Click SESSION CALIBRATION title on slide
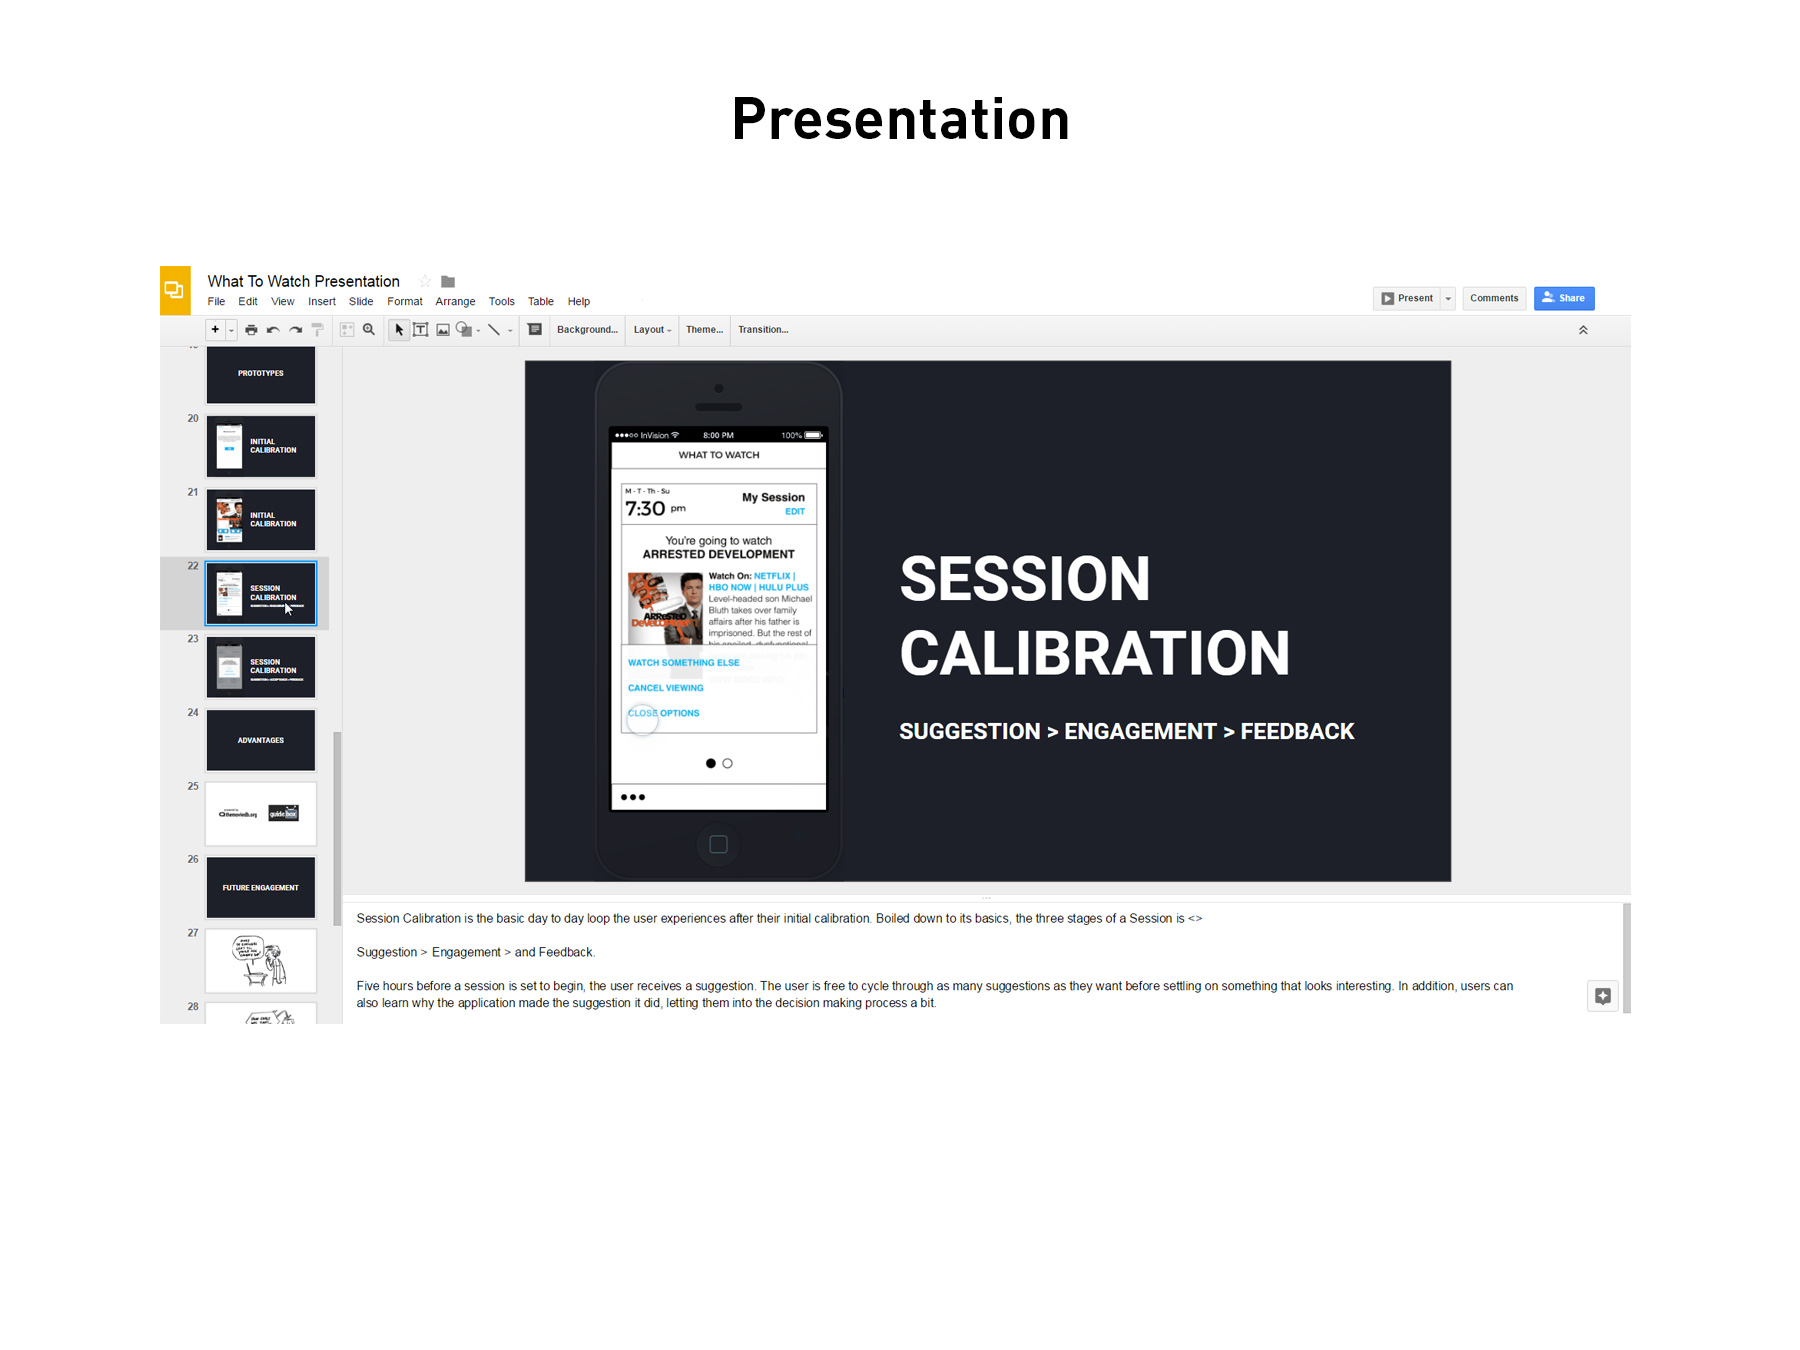1800x1350 pixels. coord(1094,616)
